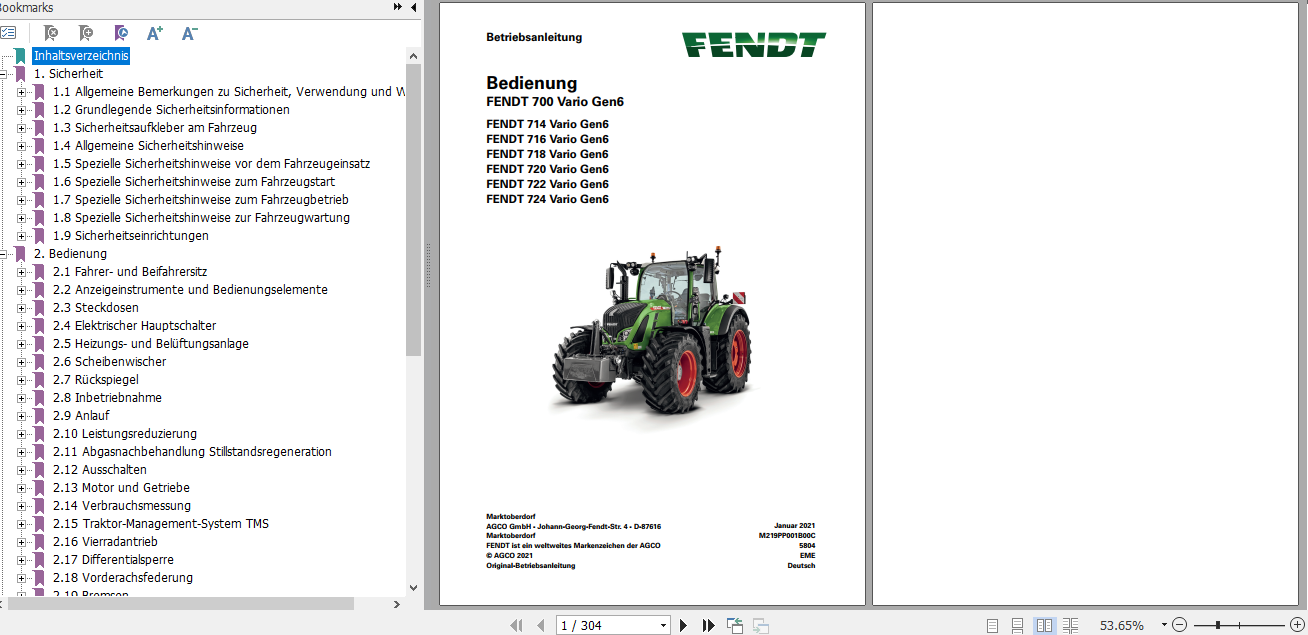
Task: Click the bookmarks vertical scrollbar thumb
Action: pyautogui.click(x=414, y=209)
